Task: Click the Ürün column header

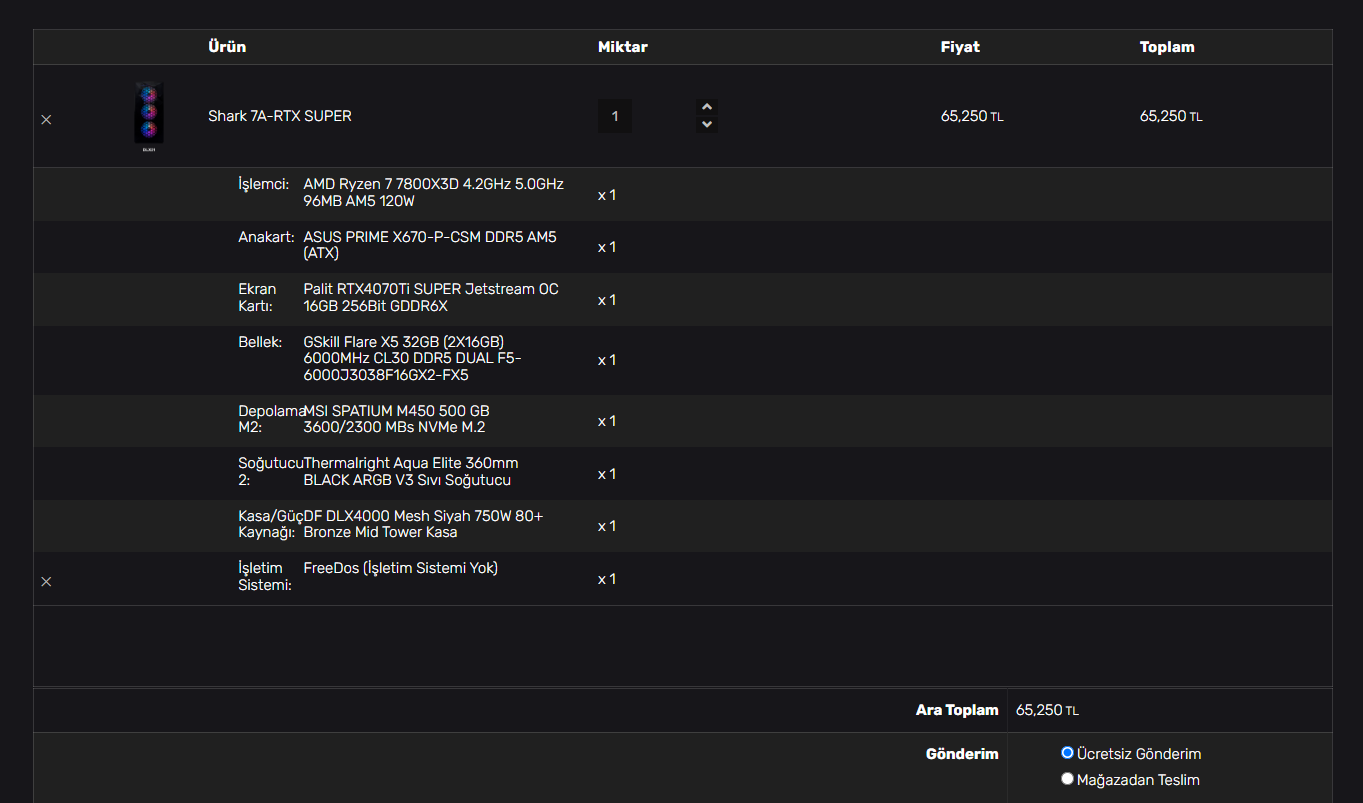Action: tap(227, 47)
